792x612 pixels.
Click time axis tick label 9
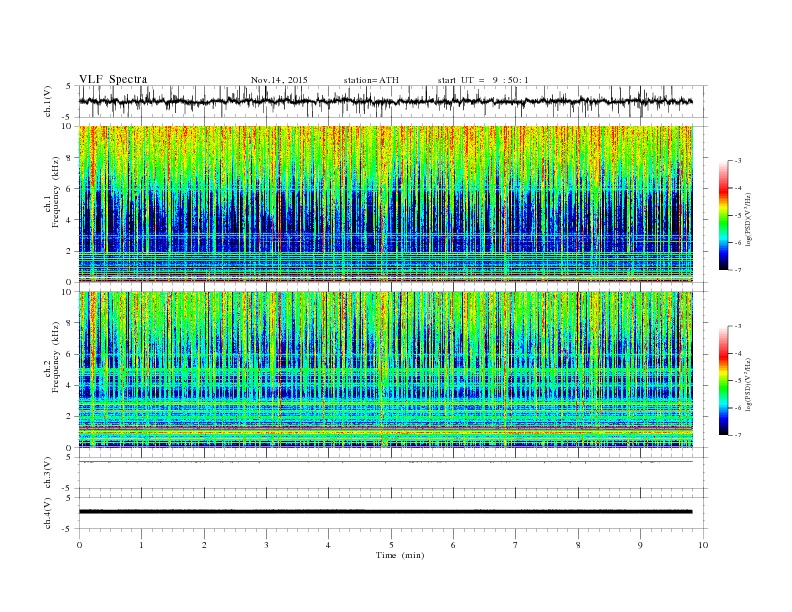point(640,545)
